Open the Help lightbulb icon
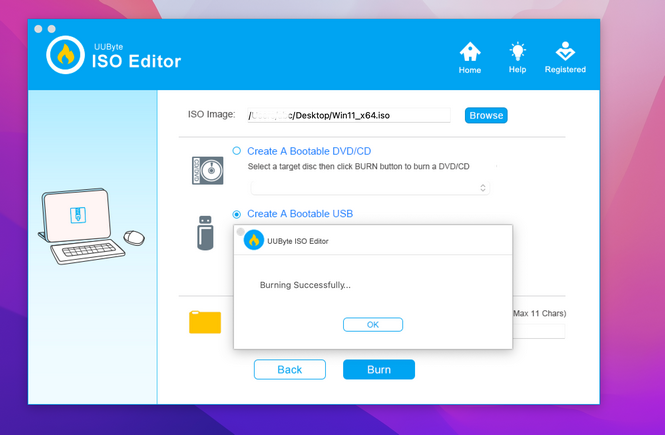Screen dimensions: 665x435 click(x=517, y=52)
